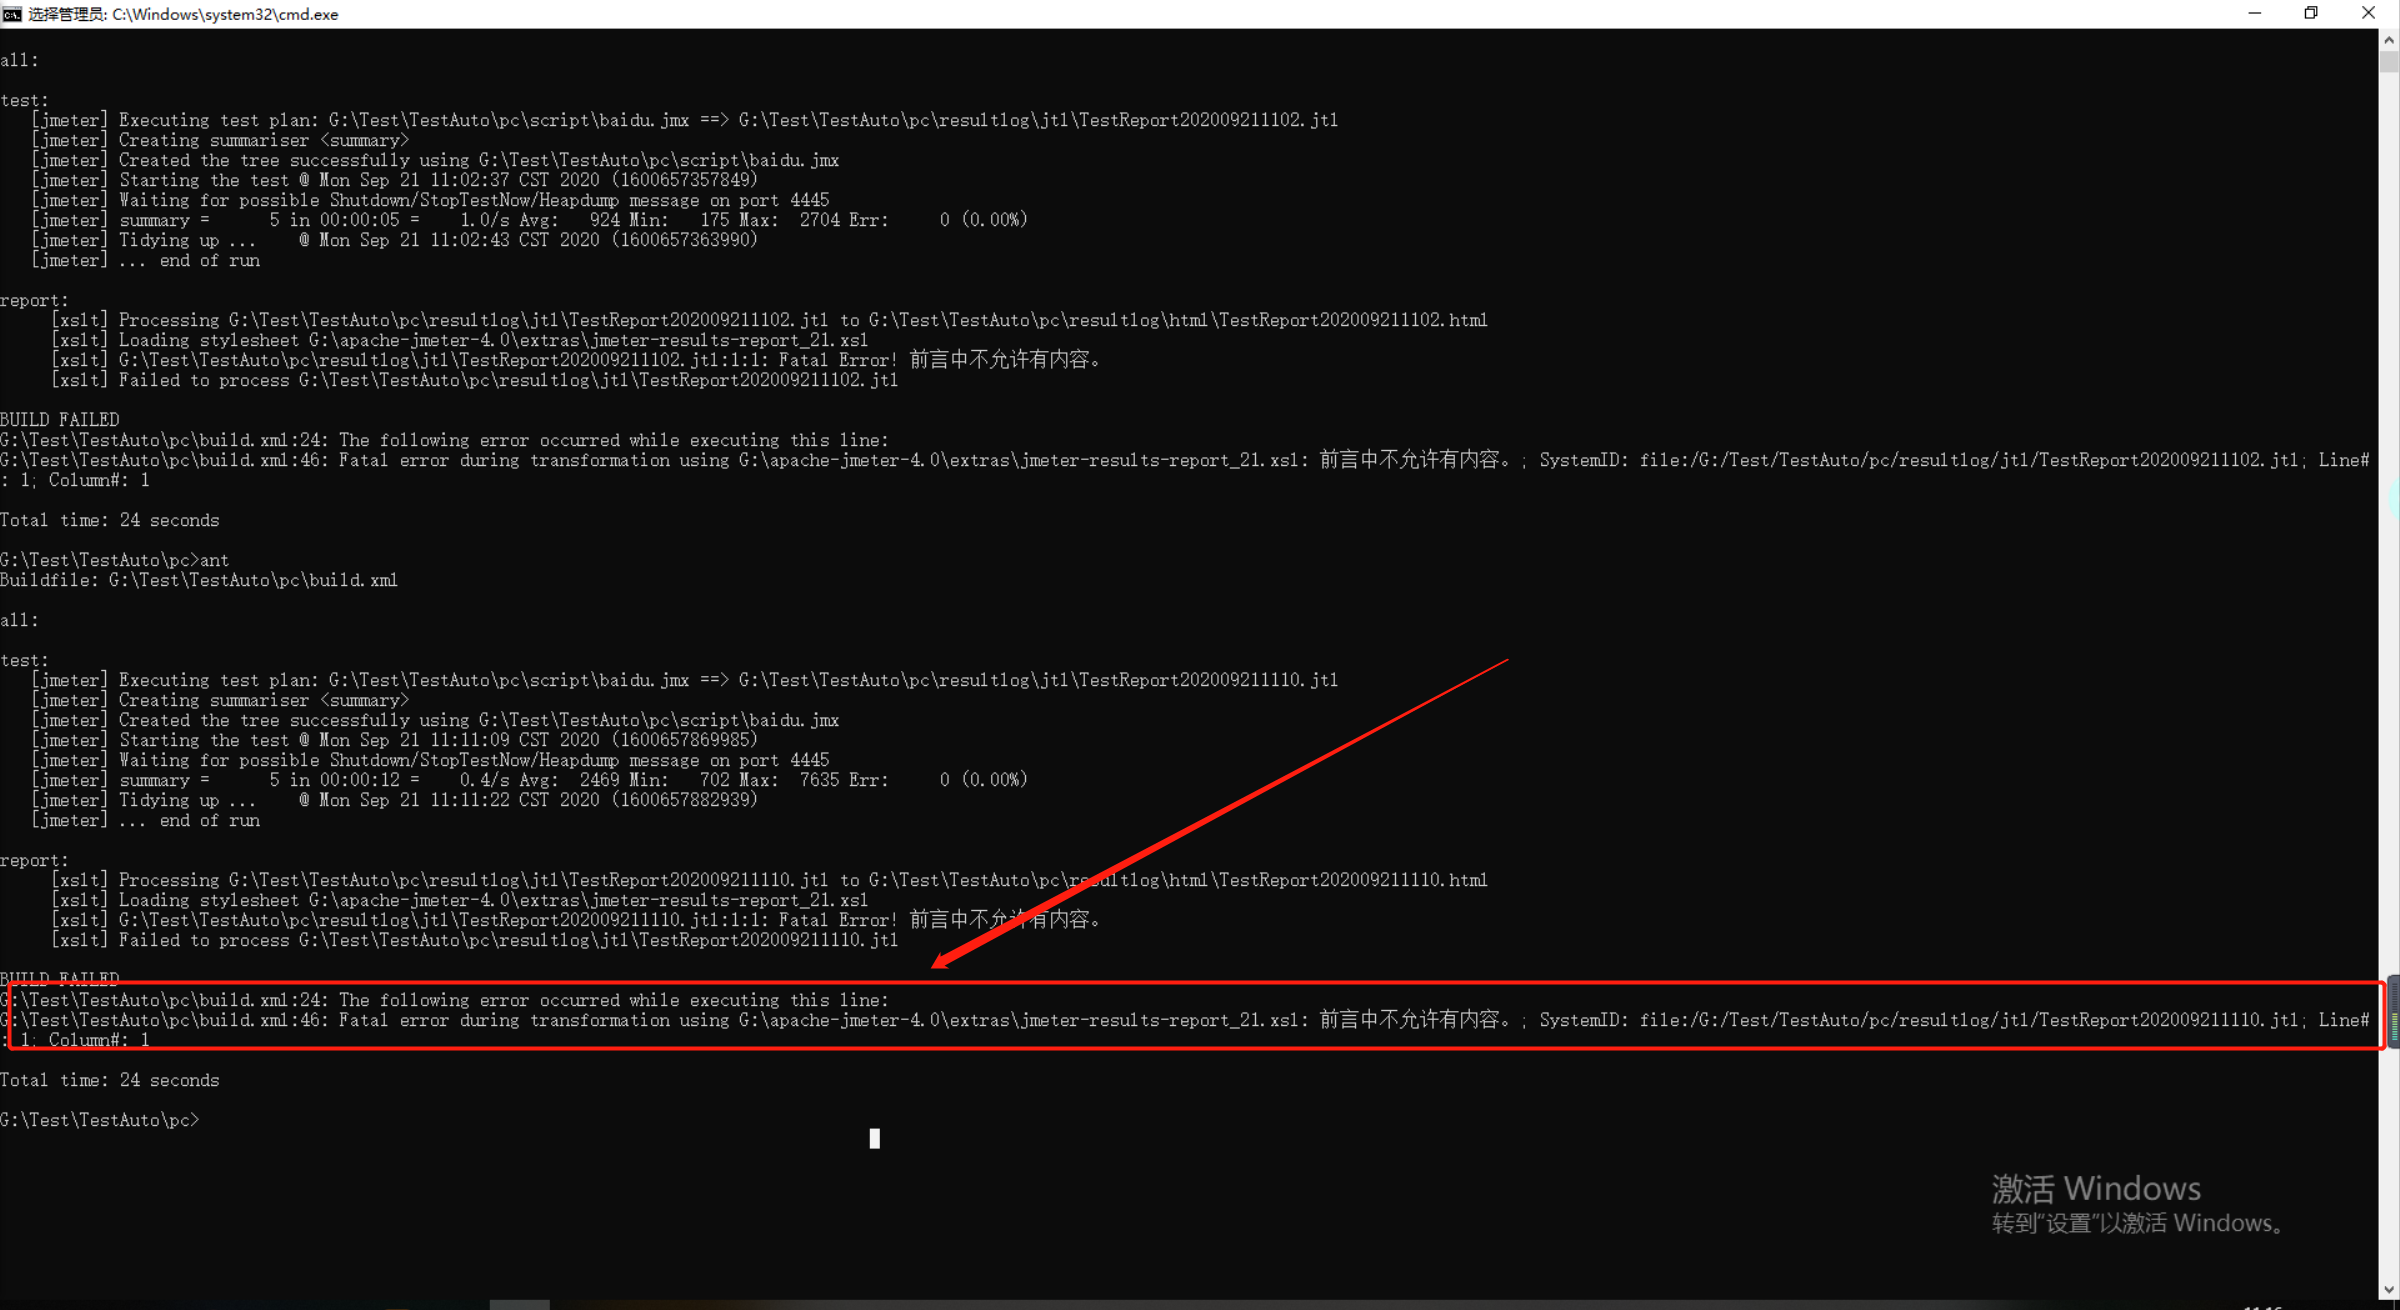Click the first BUILD FAILED text
The image size is (2400, 1310).
60,420
